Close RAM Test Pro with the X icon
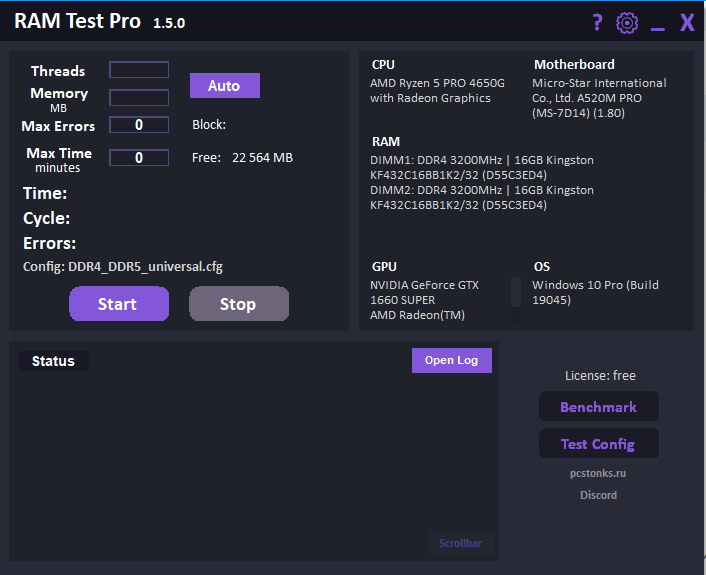Screen dimensions: 706x575 click(687, 22)
